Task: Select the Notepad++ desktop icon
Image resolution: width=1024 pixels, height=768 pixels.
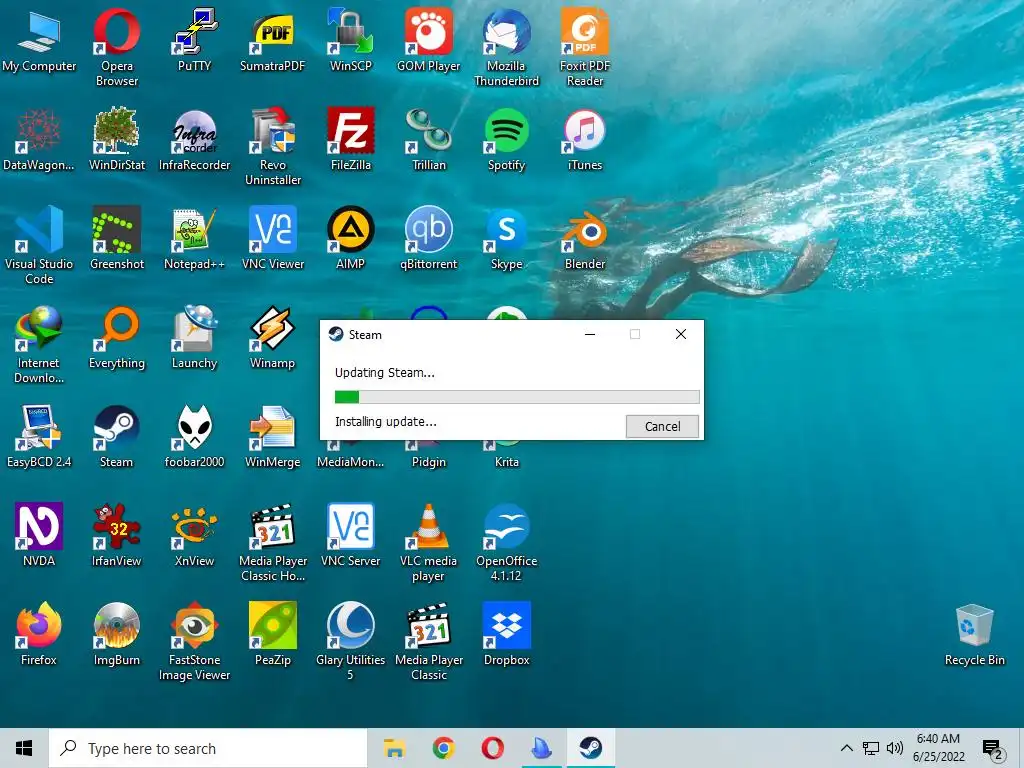Action: click(195, 238)
